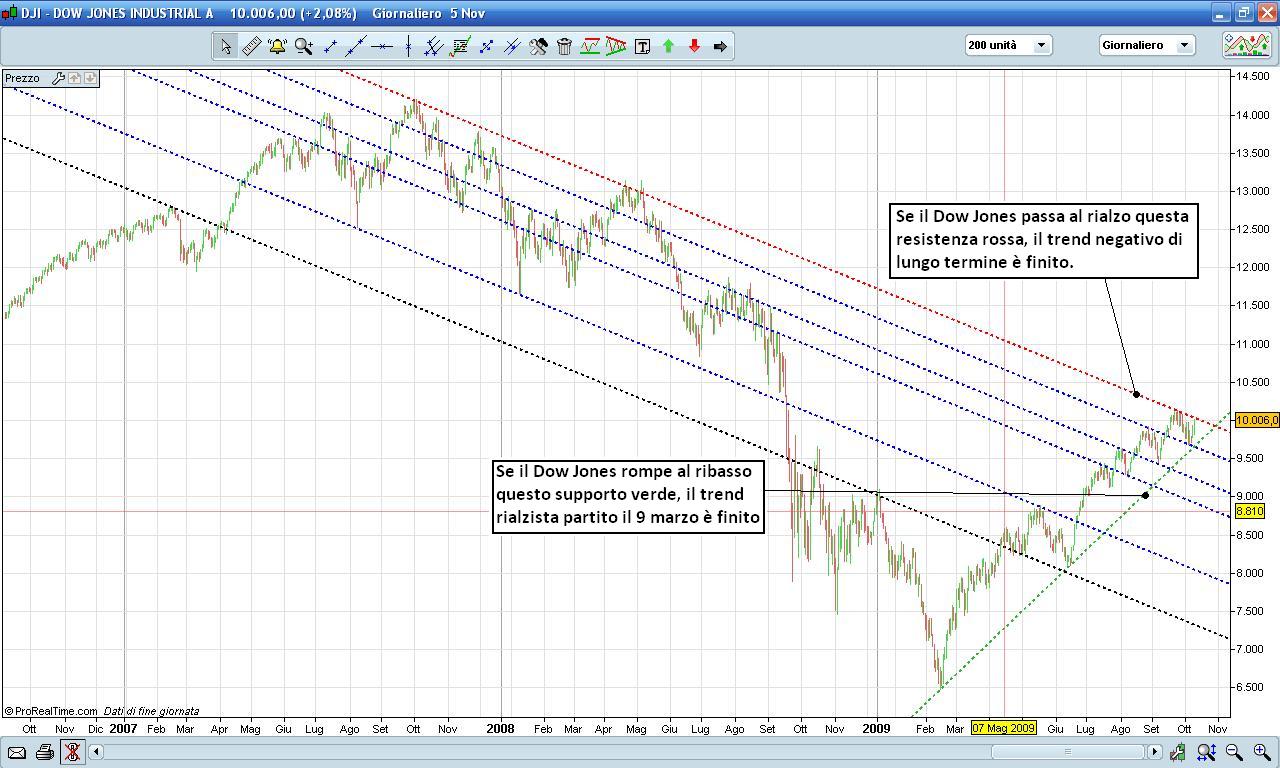Send chart by email envelope icon
This screenshot has width=1280, height=768.
click(17, 752)
